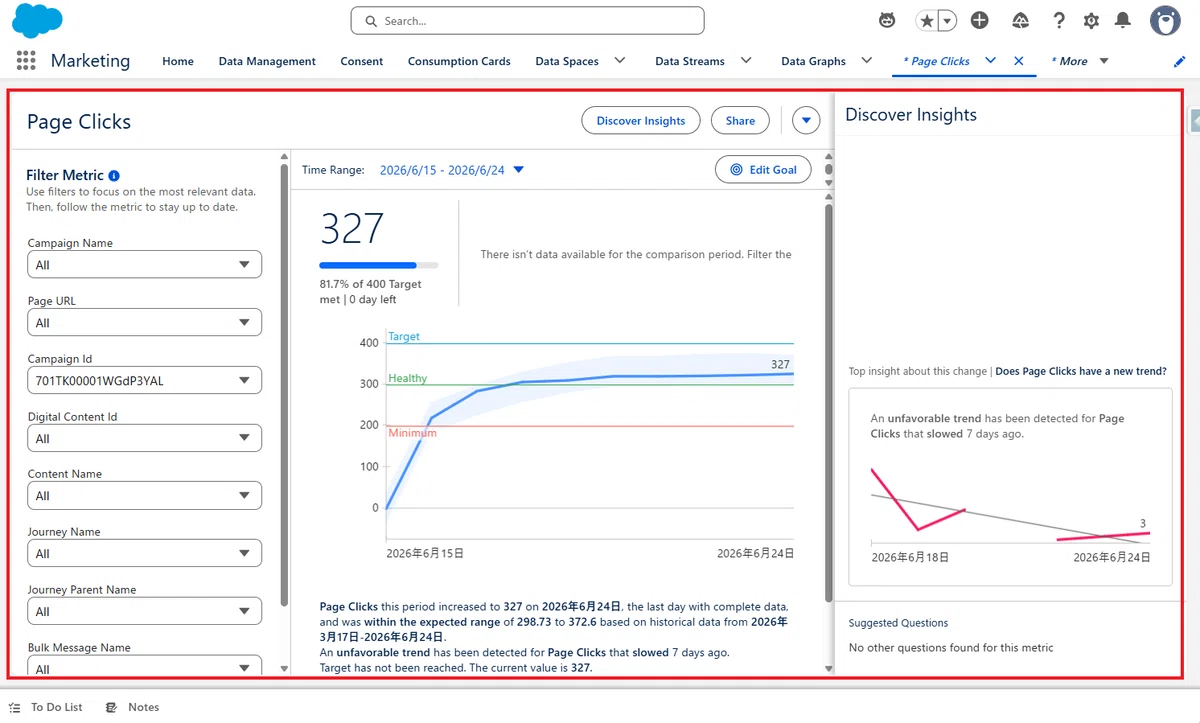This screenshot has height=723, width=1200.
Task: Open the notifications bell
Action: tap(1123, 20)
